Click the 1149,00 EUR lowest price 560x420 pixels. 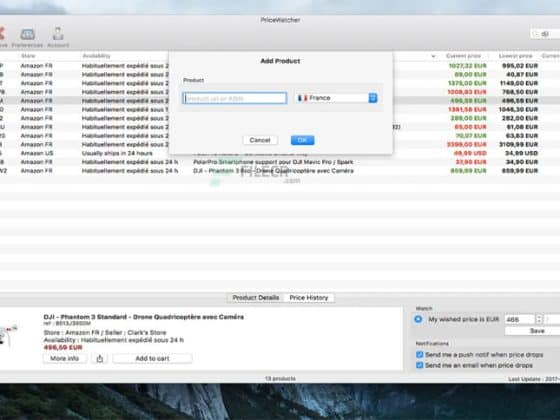click(x=519, y=83)
